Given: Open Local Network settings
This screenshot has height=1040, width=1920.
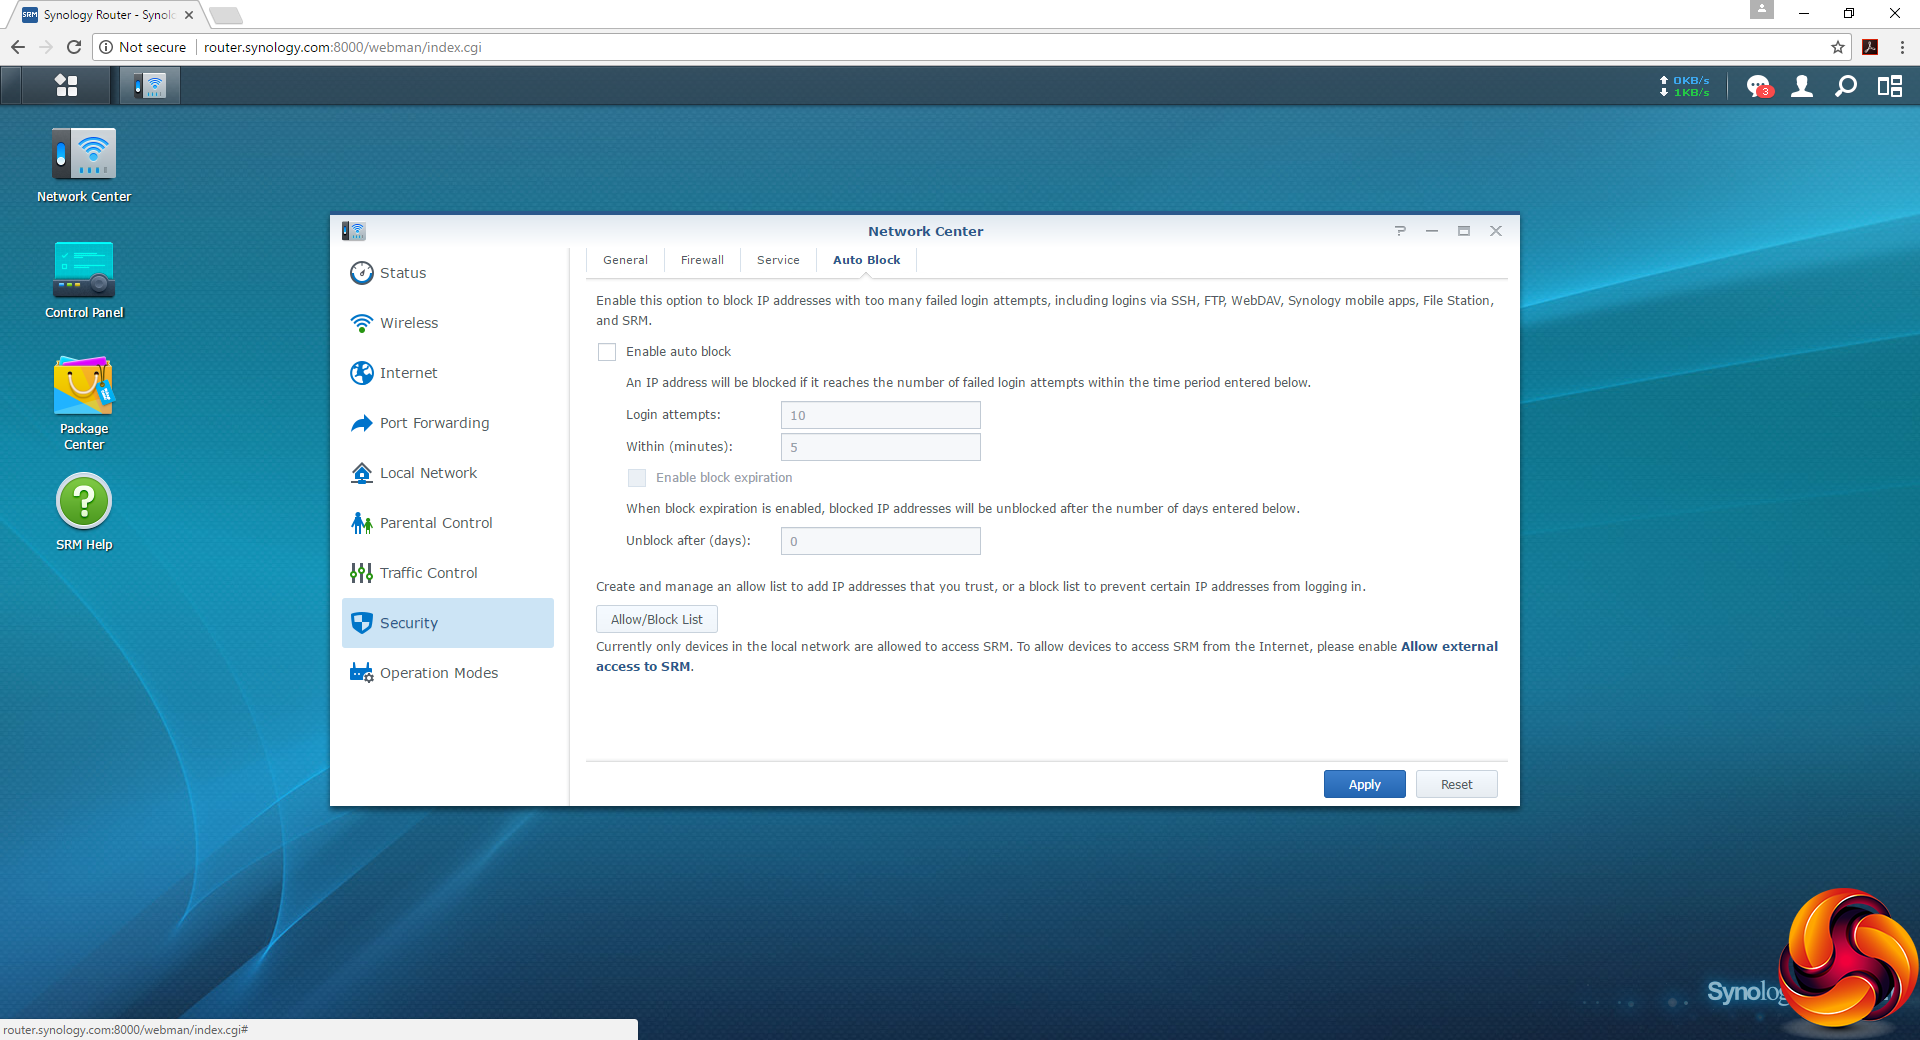Looking at the screenshot, I should [448, 473].
